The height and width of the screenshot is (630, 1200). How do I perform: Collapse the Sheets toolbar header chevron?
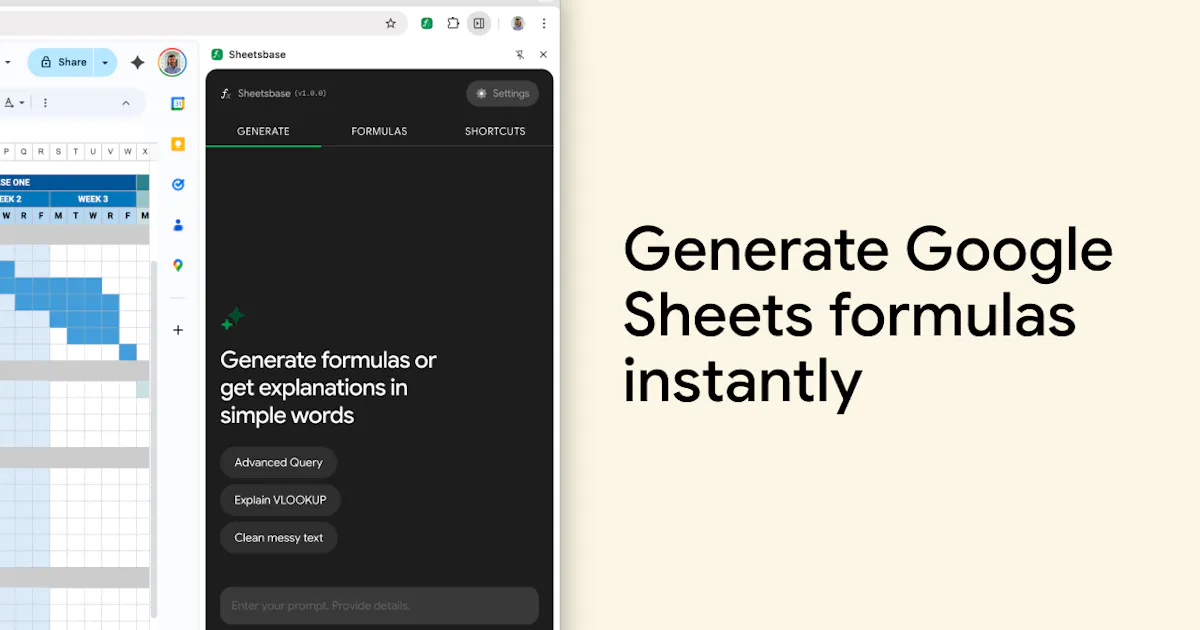click(x=126, y=103)
